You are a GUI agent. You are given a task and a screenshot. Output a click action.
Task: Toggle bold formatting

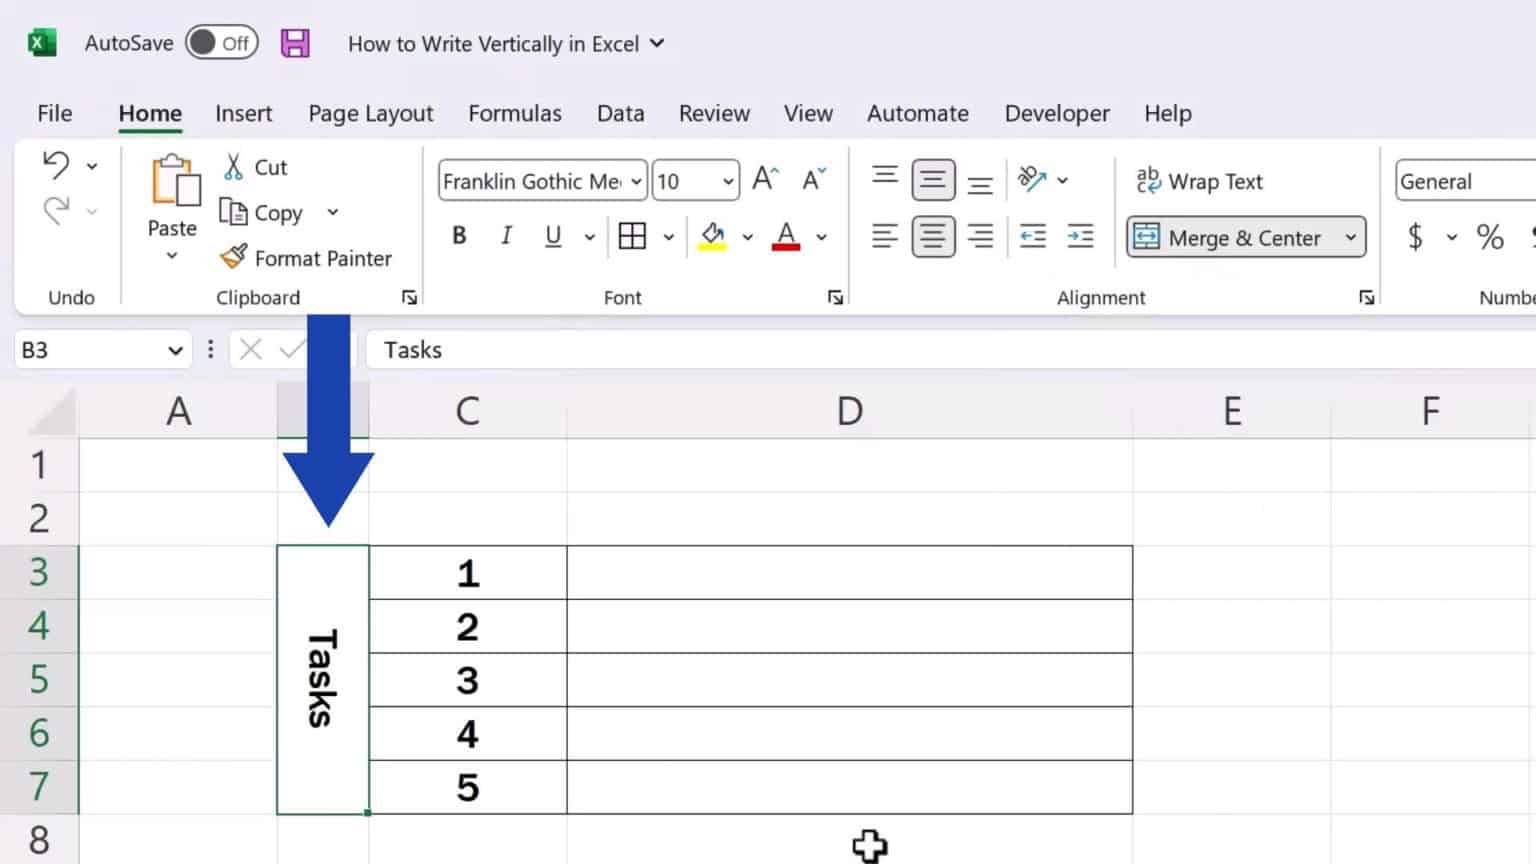point(459,236)
